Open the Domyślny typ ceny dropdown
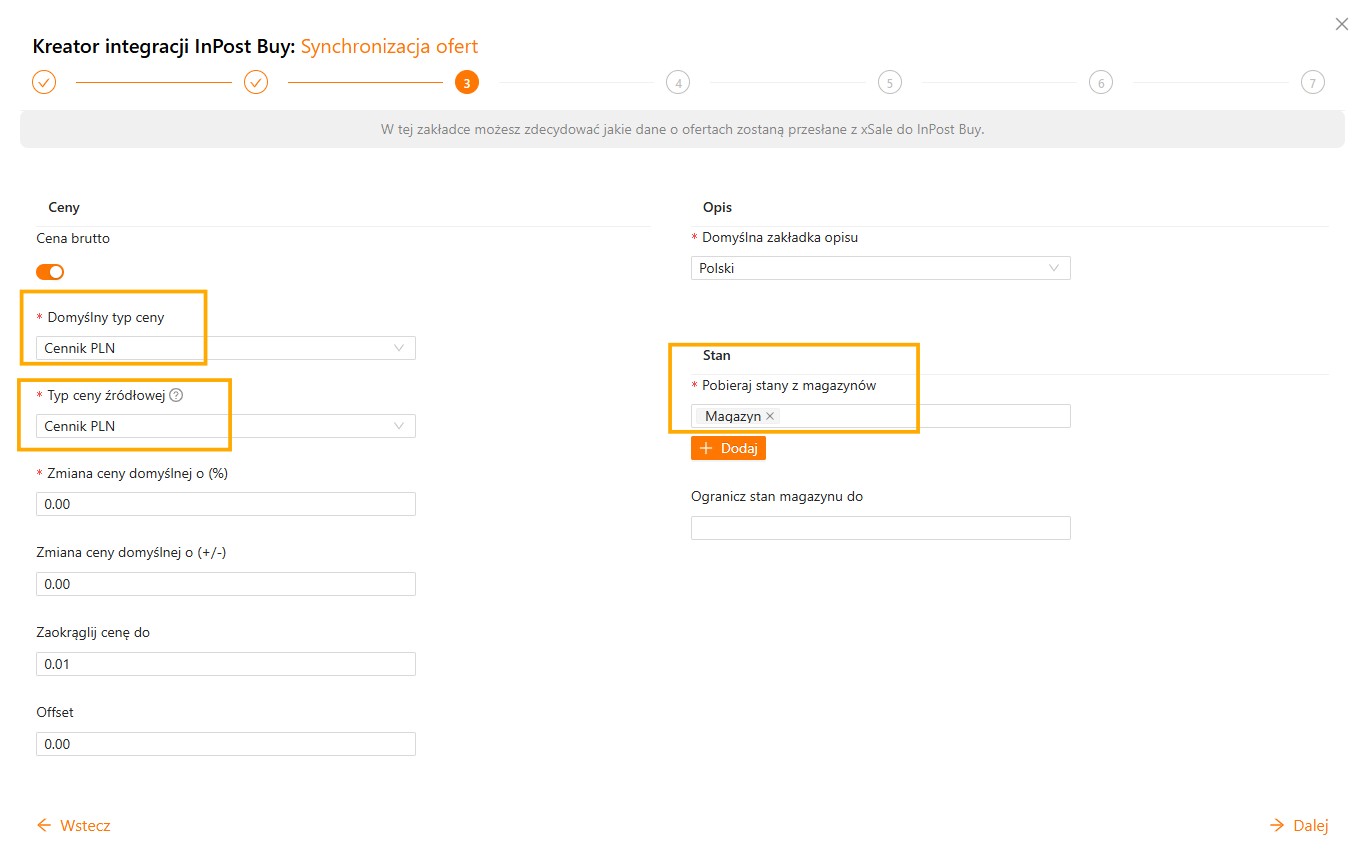The width and height of the screenshot is (1362, 861). point(225,348)
